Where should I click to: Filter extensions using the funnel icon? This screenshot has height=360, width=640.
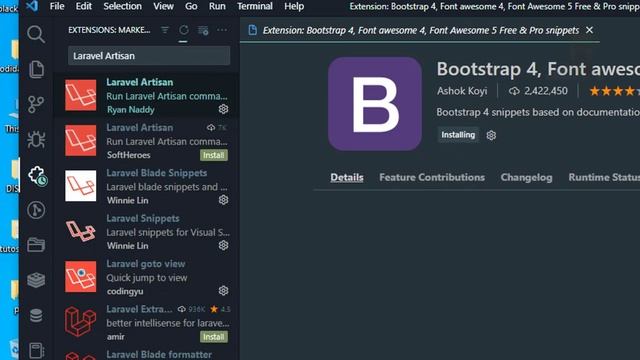pyautogui.click(x=165, y=30)
